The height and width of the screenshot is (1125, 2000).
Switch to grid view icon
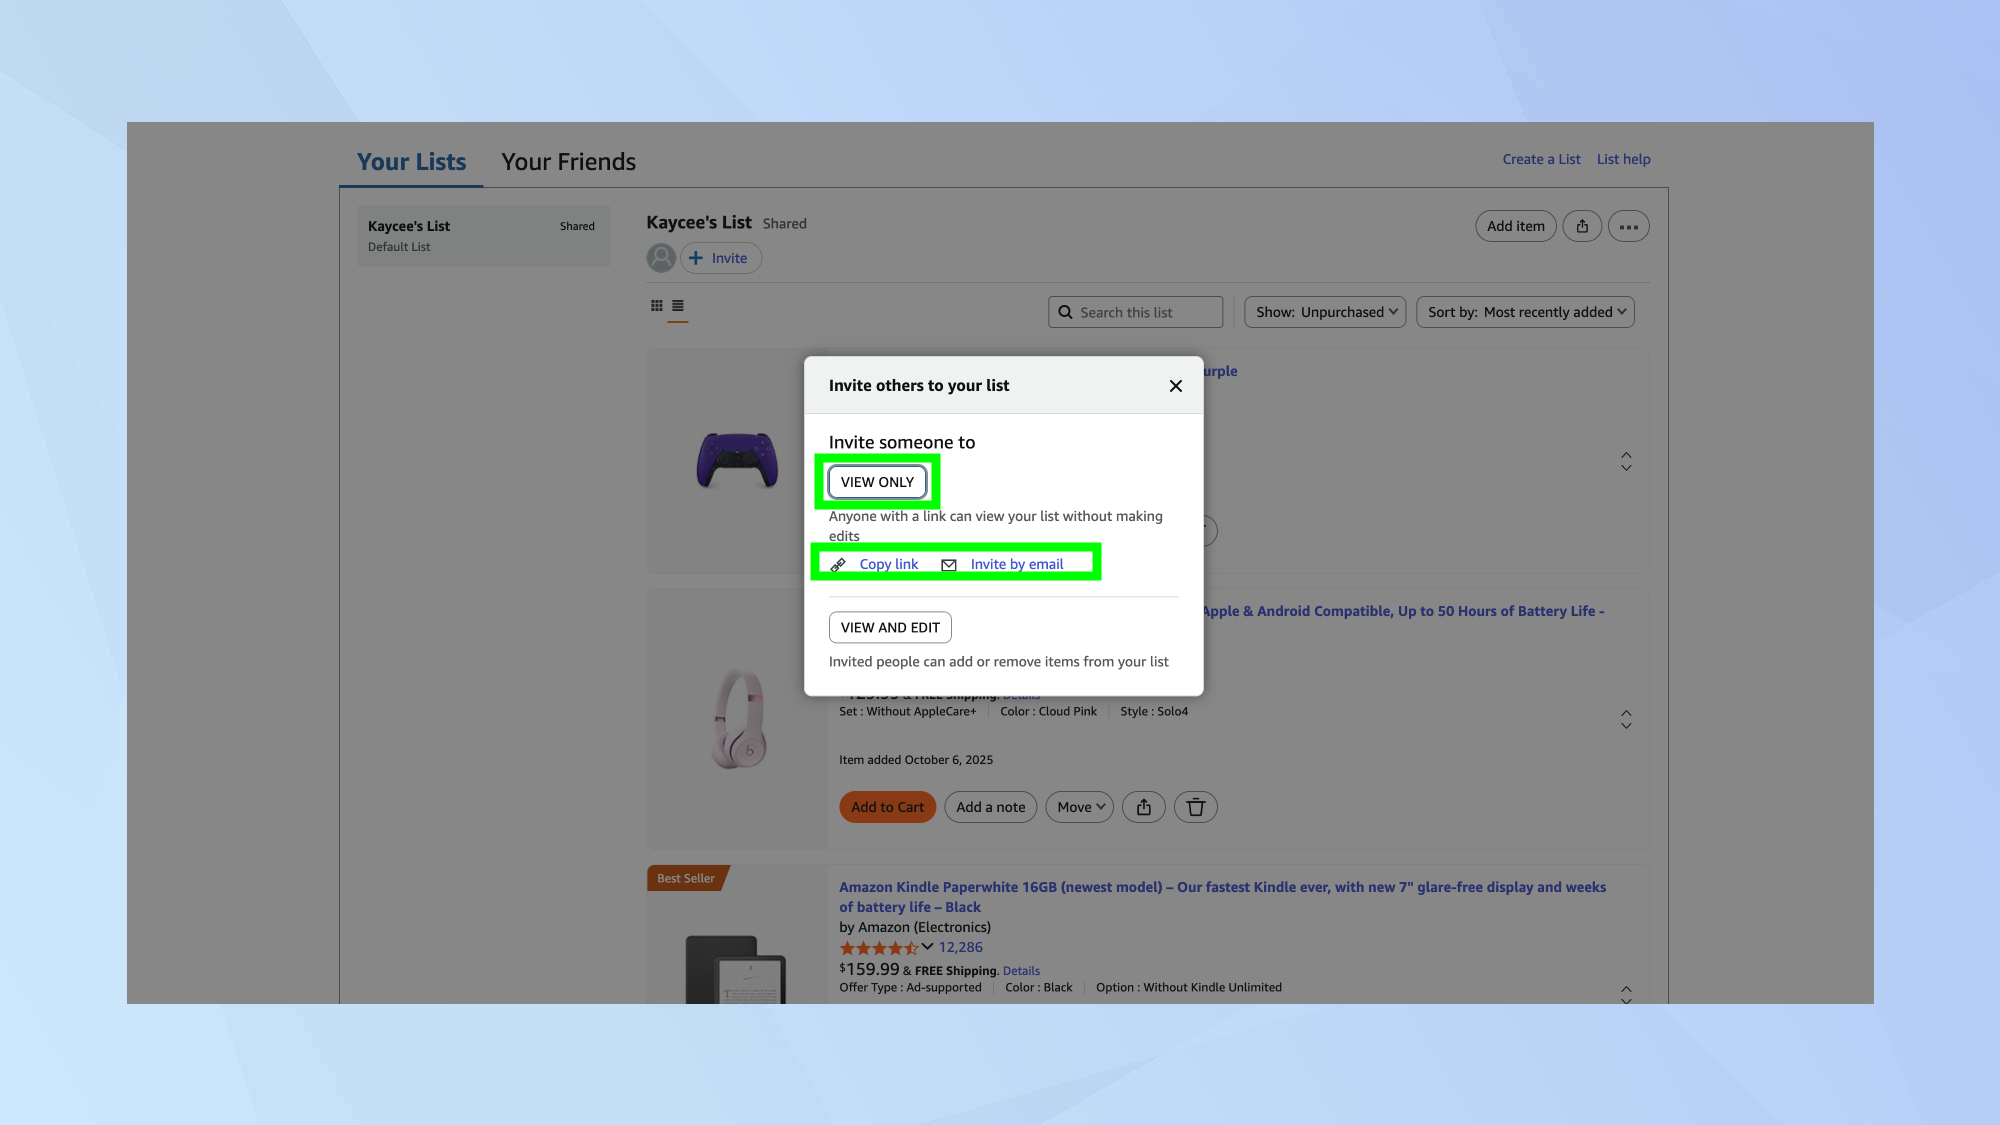[x=656, y=306]
